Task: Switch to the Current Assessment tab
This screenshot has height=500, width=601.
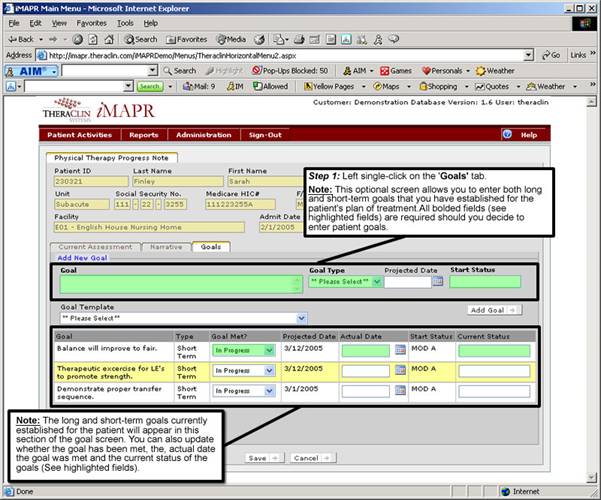Action: coord(95,247)
